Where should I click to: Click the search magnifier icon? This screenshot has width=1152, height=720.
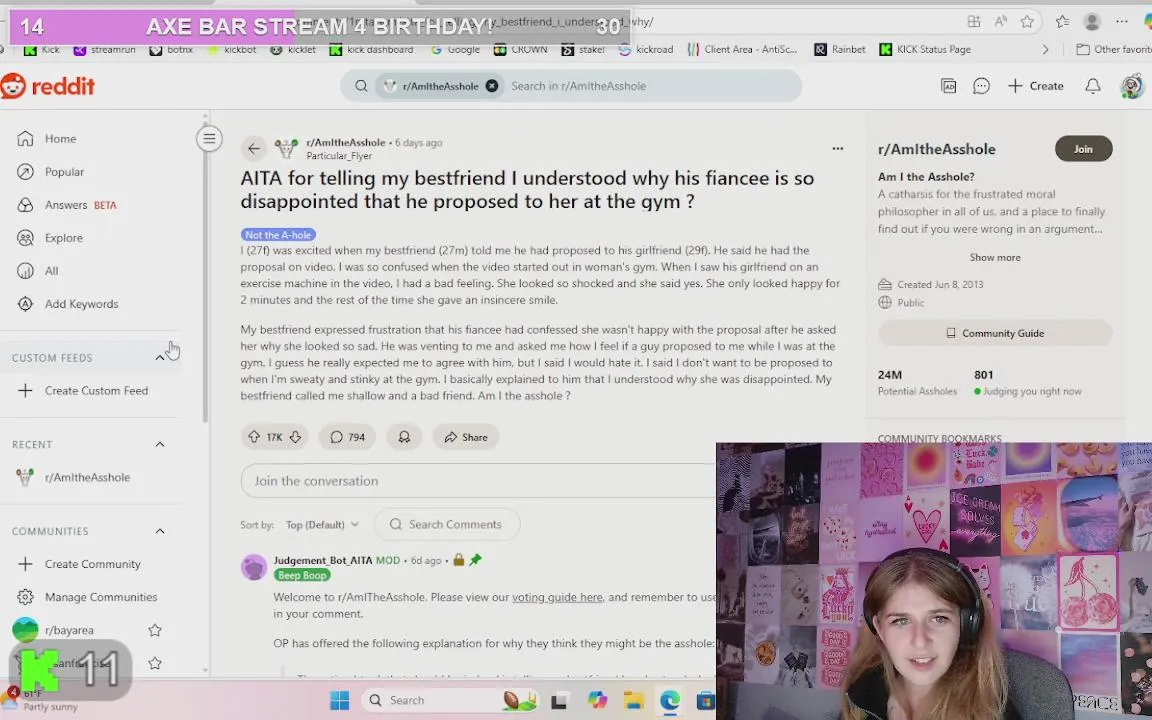[x=361, y=86]
